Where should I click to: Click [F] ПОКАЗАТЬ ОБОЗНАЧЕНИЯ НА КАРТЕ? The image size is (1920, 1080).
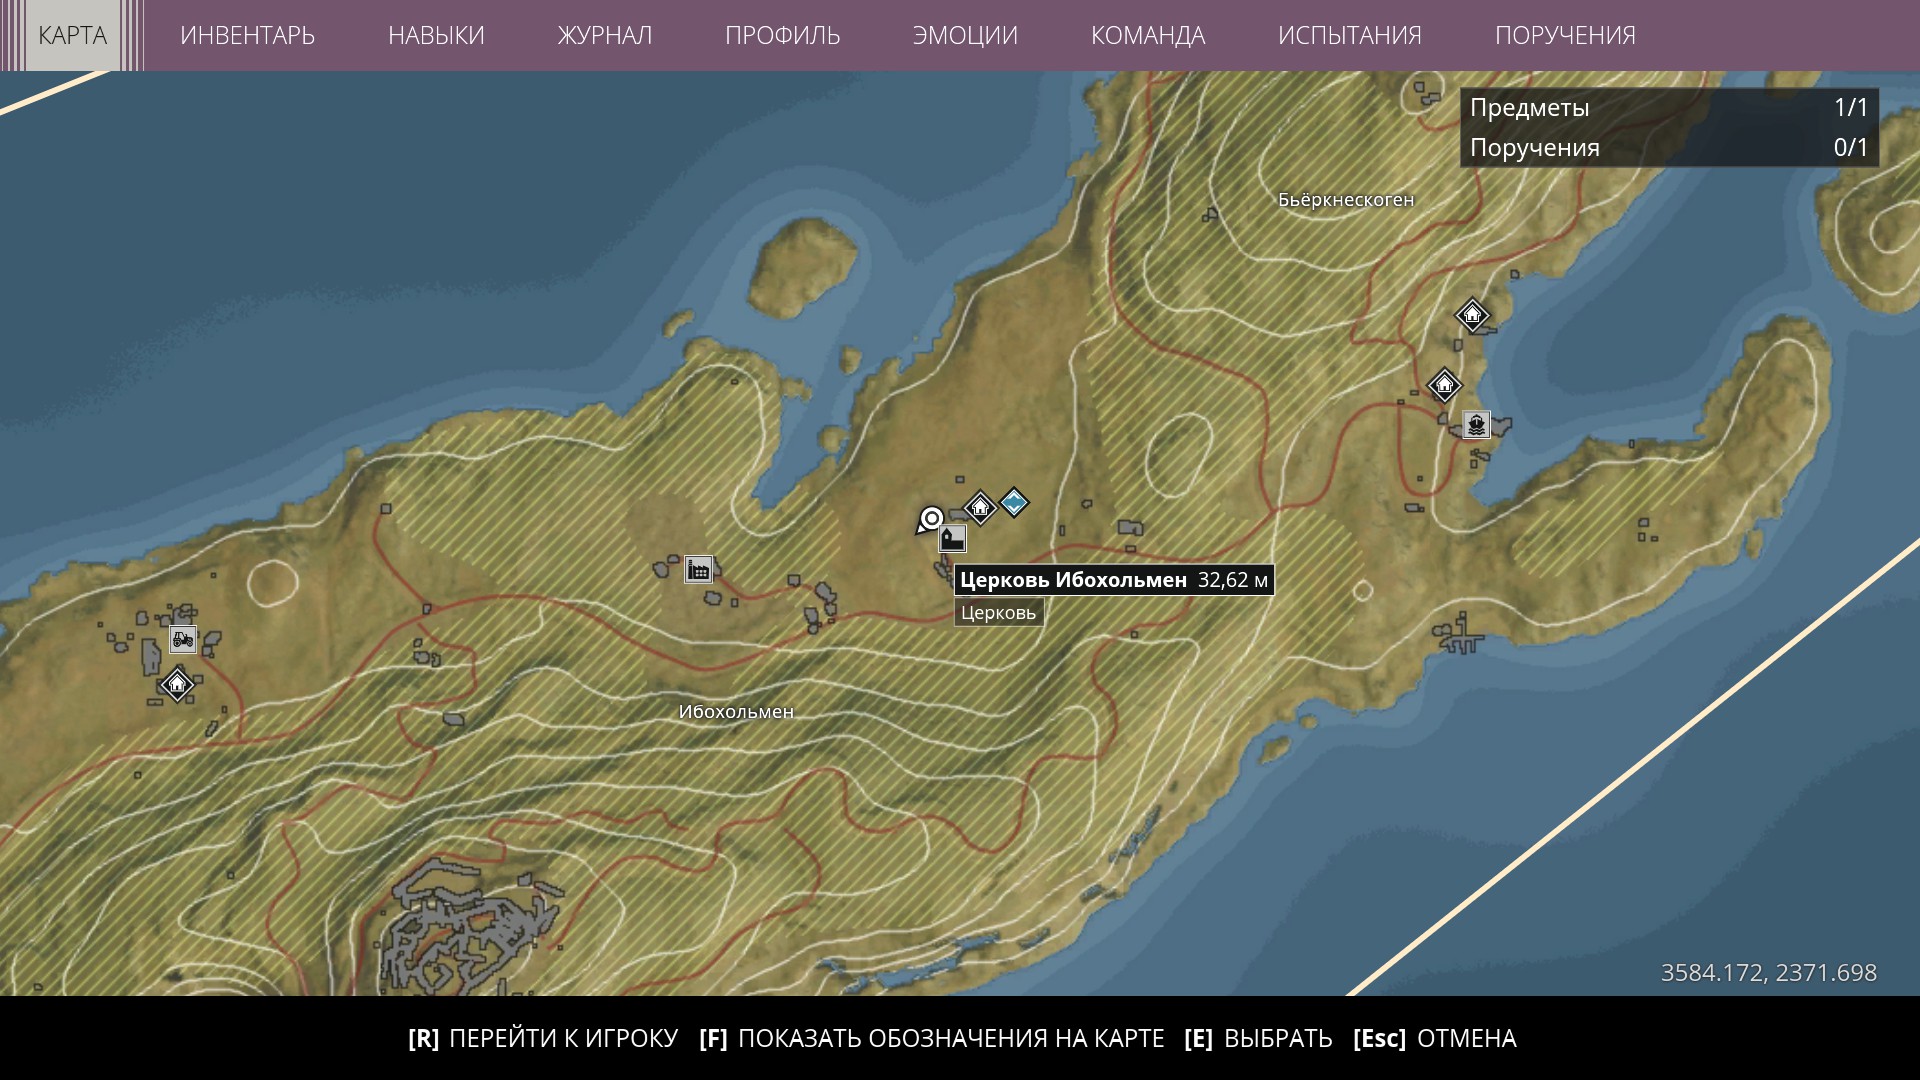click(932, 1038)
